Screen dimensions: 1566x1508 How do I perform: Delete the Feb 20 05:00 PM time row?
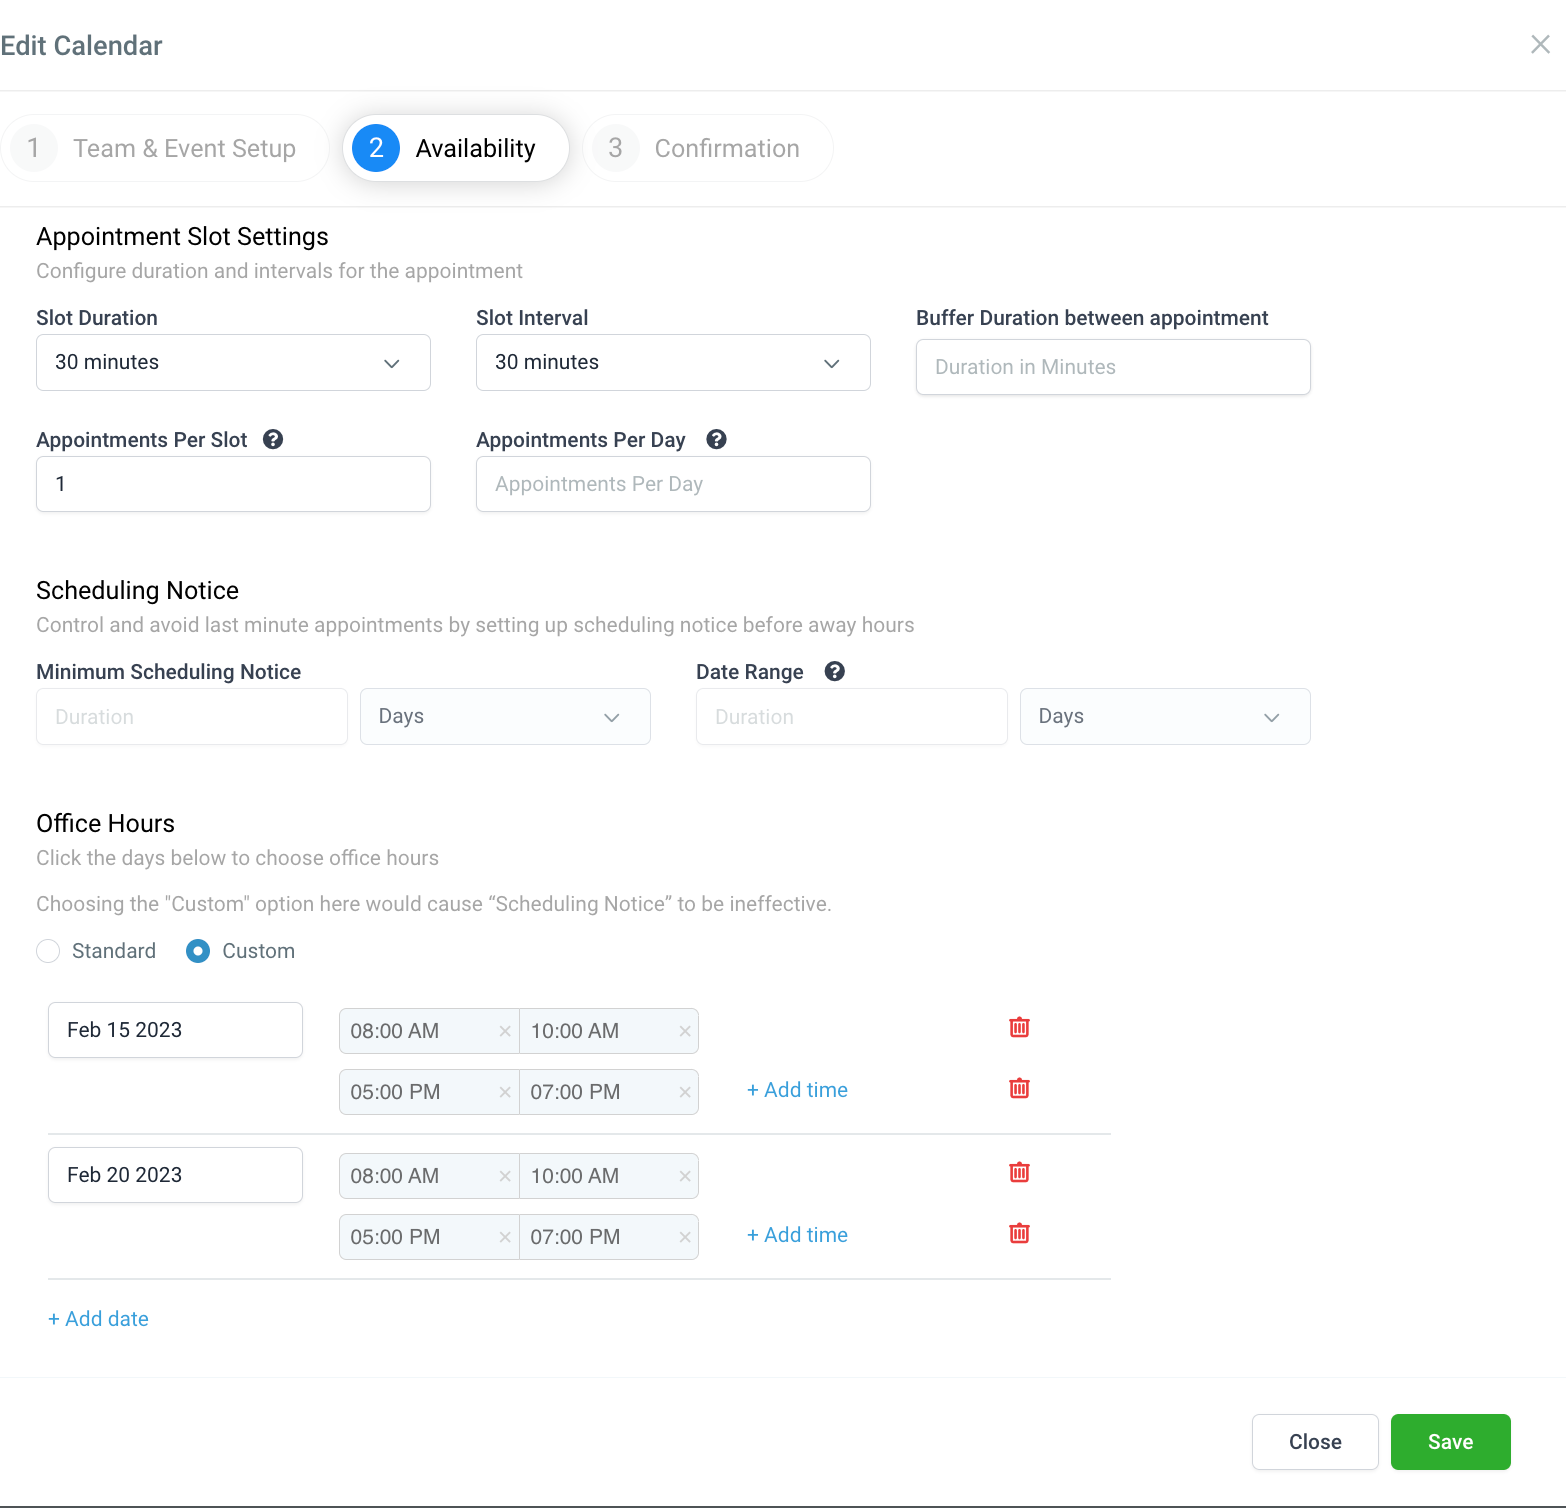pos(1019,1233)
